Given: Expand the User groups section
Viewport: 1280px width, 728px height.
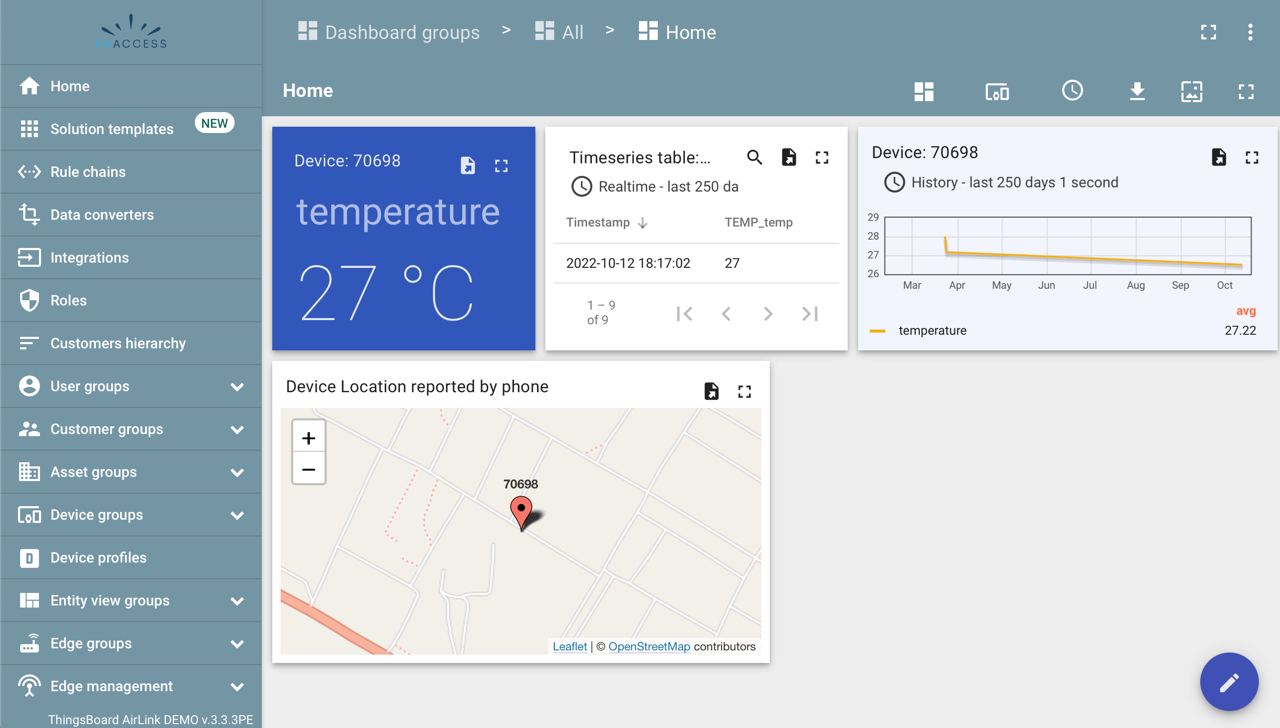Looking at the screenshot, I should 131,386.
